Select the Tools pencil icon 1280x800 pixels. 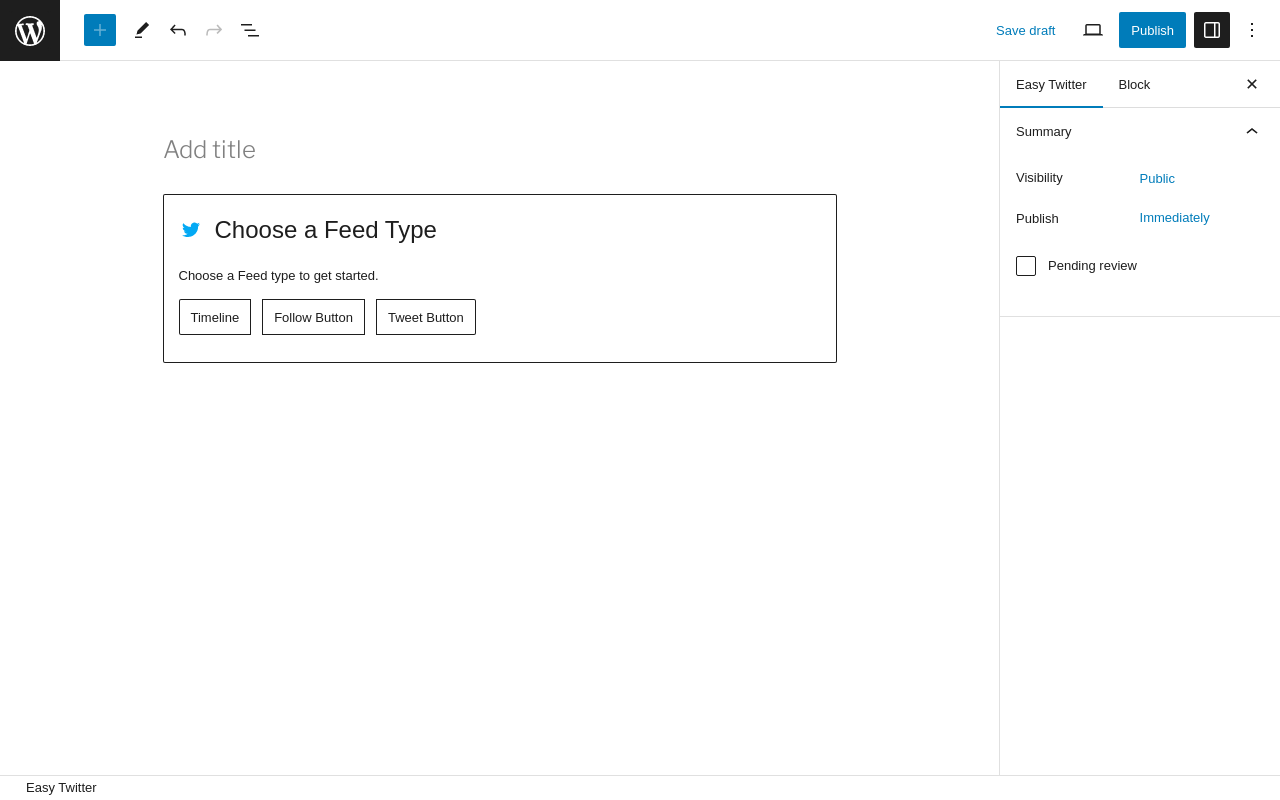142,30
